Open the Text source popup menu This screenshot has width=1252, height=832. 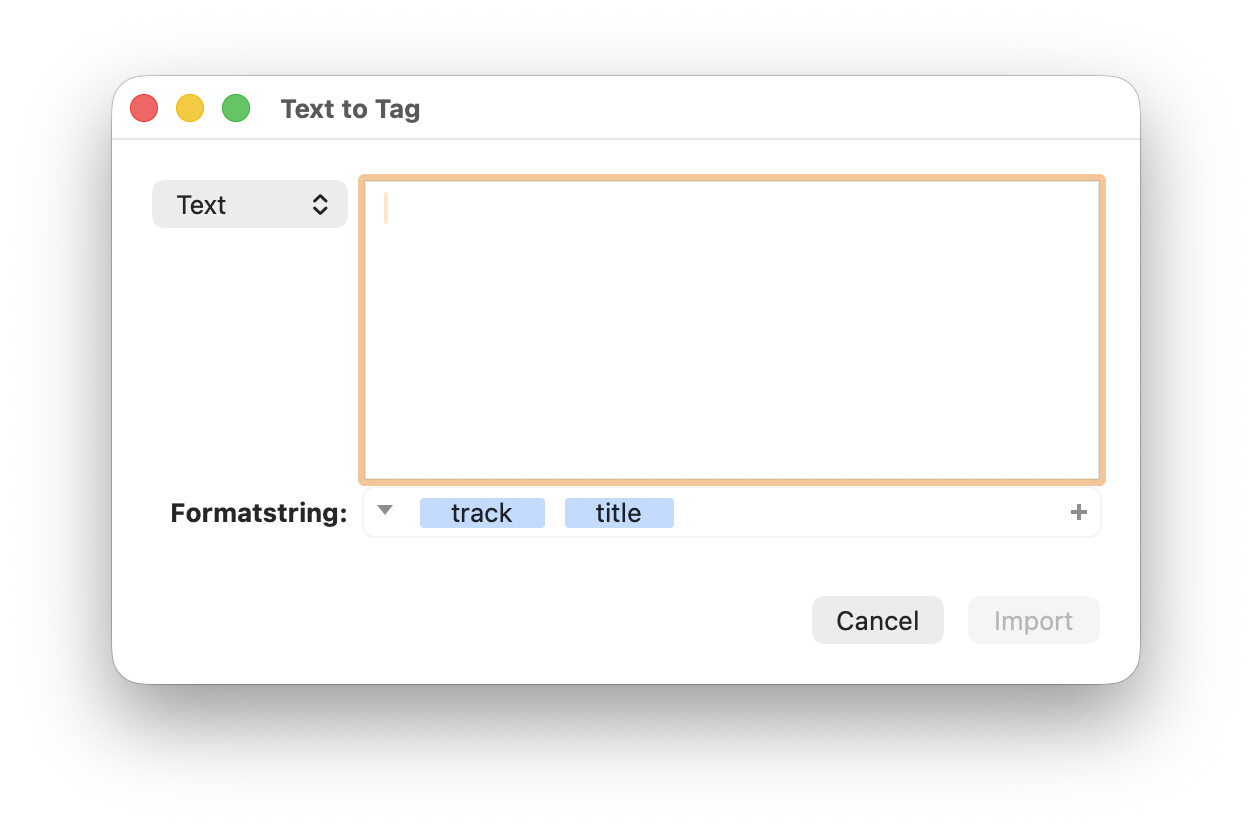[x=250, y=204]
